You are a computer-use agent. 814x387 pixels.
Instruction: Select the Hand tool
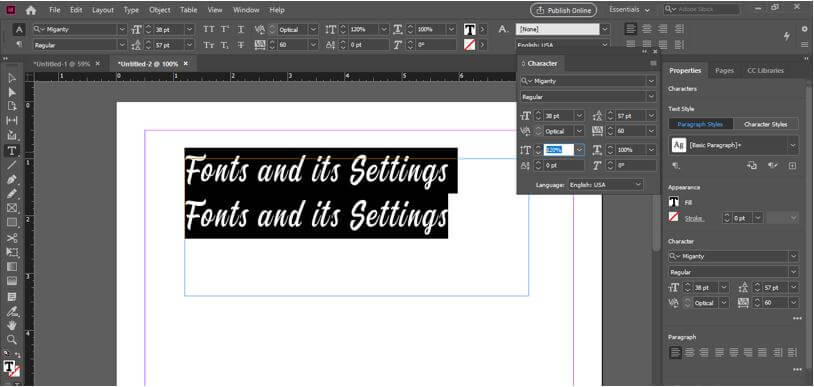[11, 326]
